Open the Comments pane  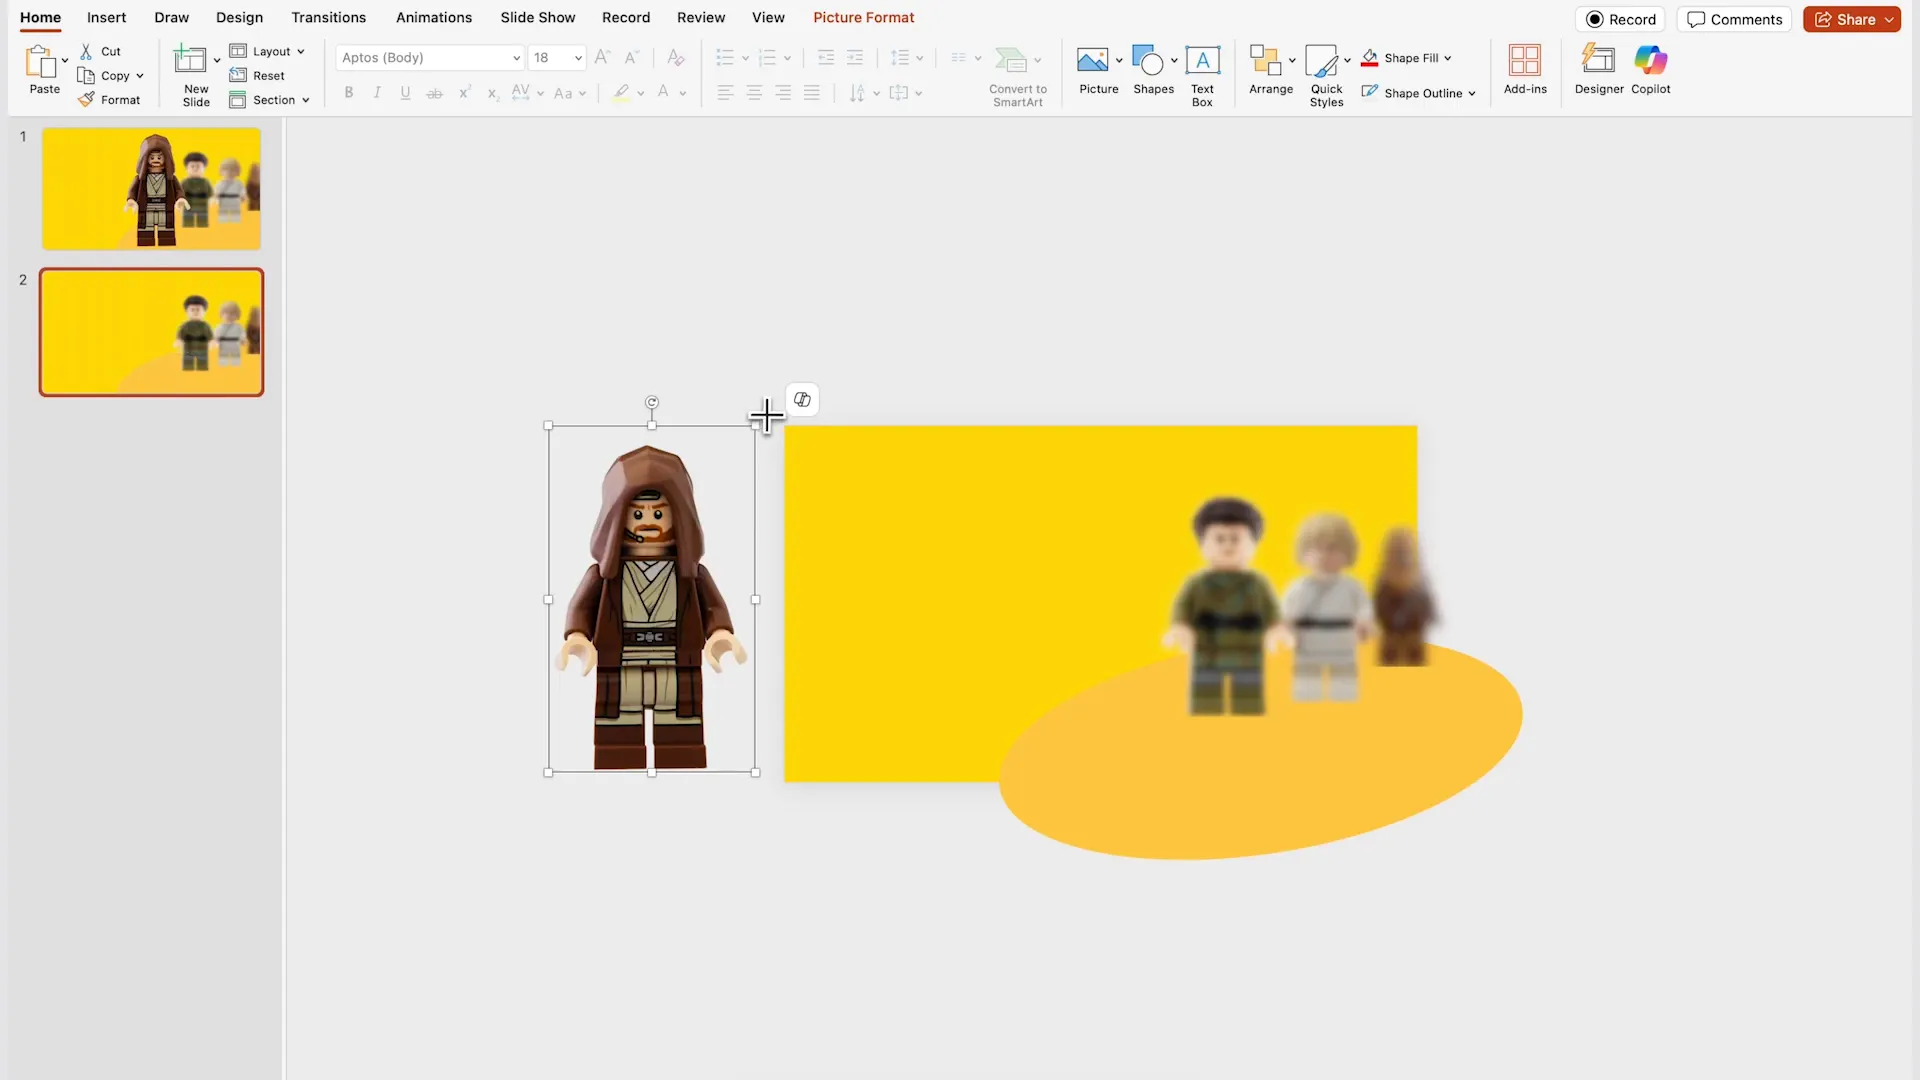[1734, 19]
